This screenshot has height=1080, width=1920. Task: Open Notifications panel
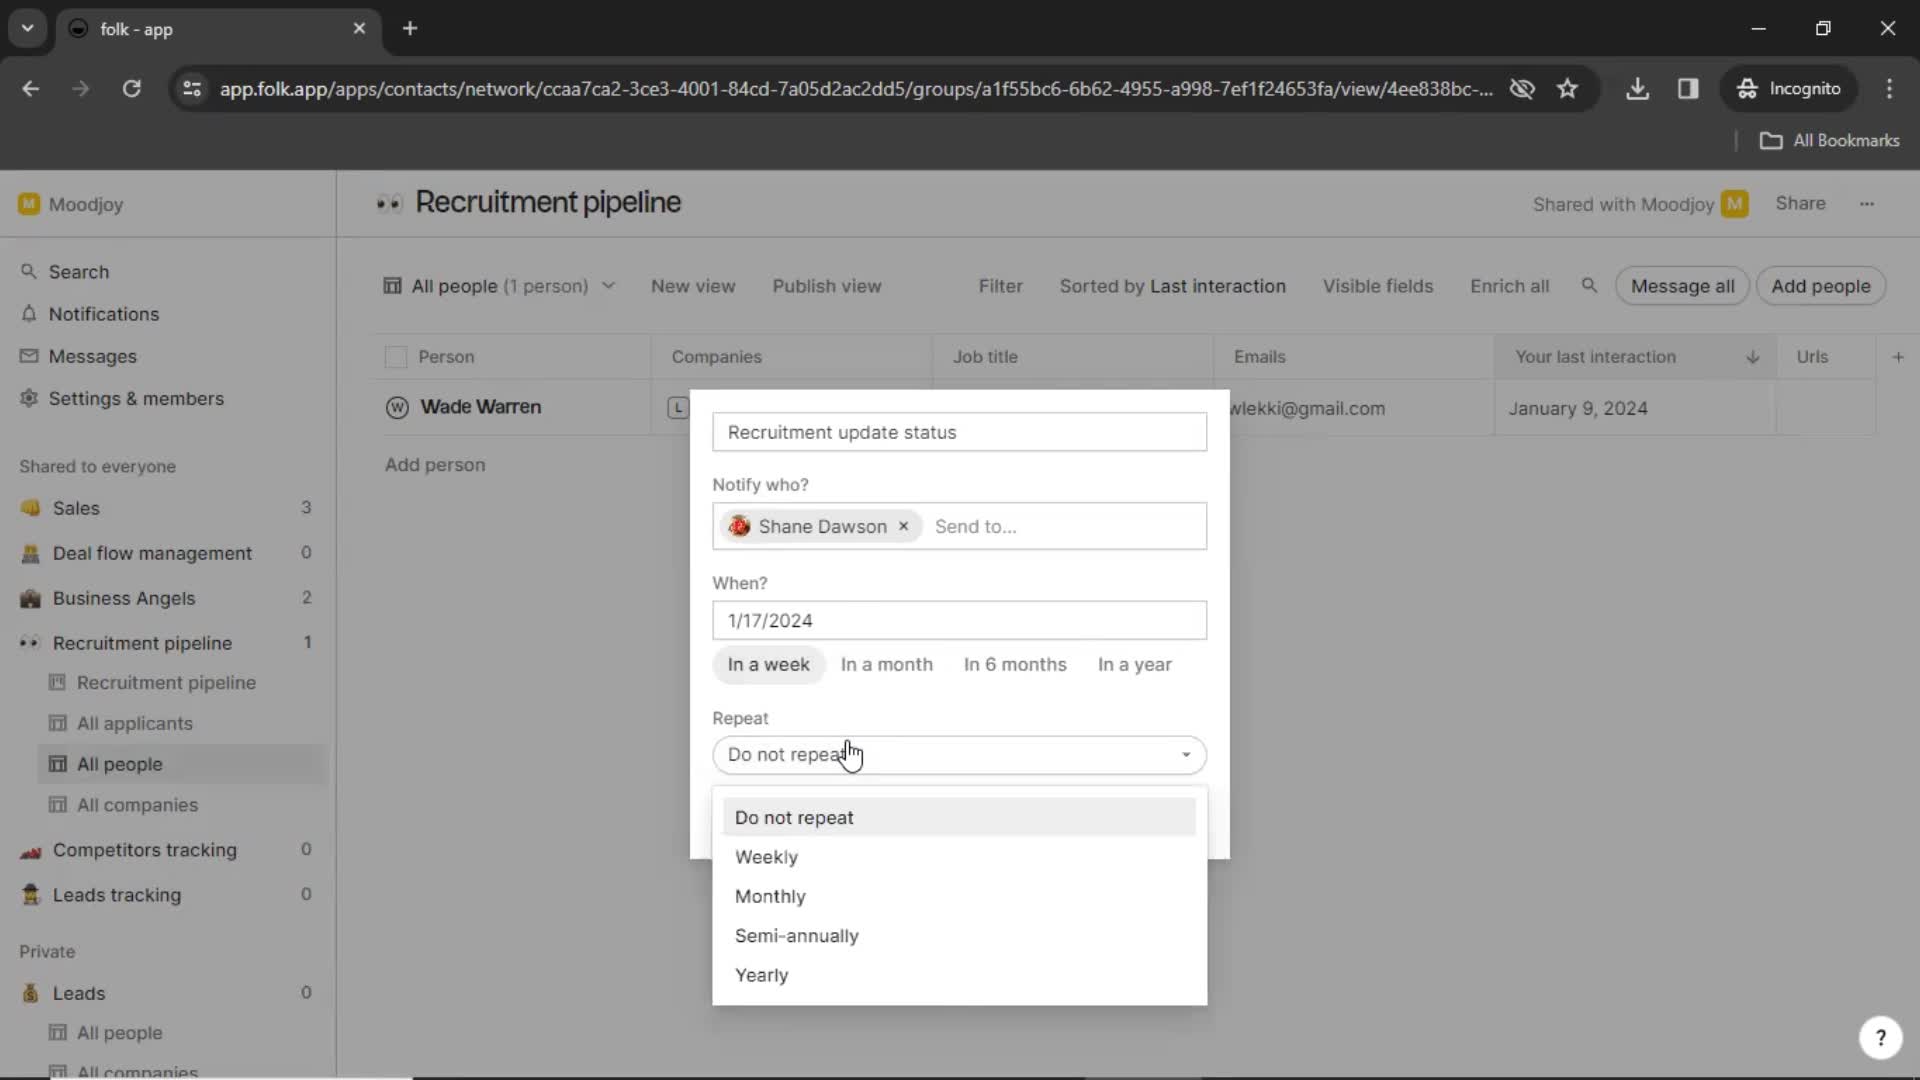[x=103, y=313]
